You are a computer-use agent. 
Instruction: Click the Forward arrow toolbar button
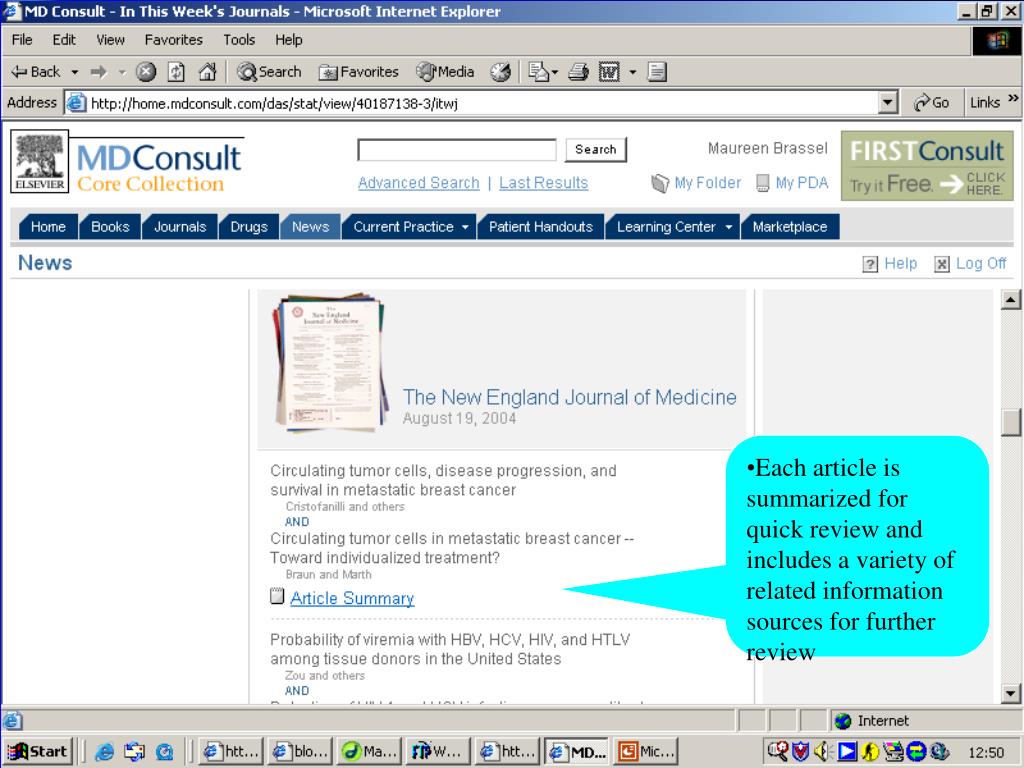(x=99, y=72)
